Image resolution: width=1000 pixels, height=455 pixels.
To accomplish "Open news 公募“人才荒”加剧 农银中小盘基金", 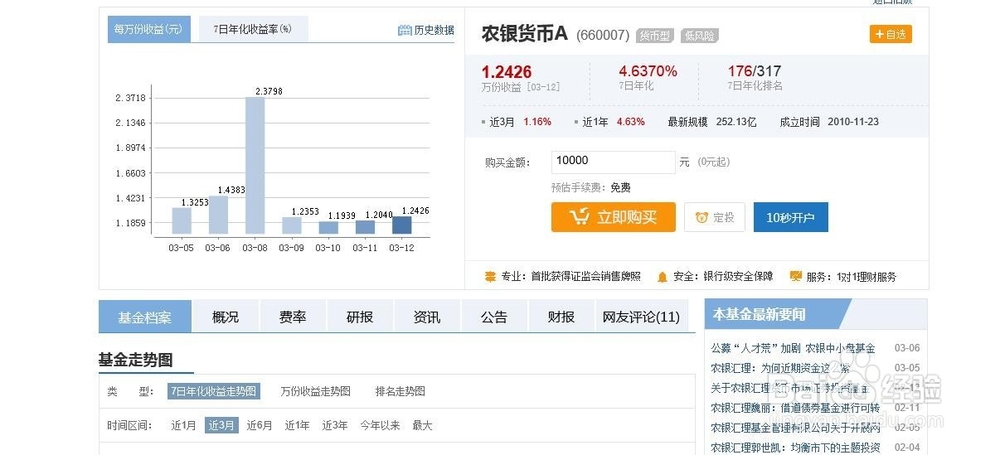I will [793, 348].
